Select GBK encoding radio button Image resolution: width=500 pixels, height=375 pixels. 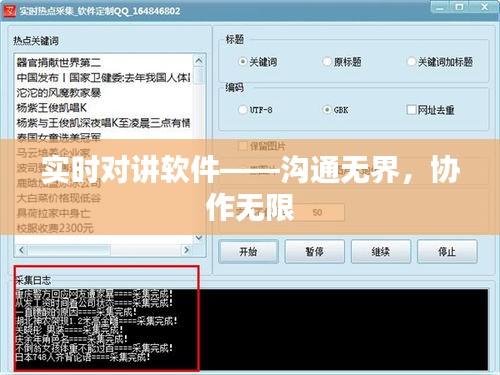[327, 110]
